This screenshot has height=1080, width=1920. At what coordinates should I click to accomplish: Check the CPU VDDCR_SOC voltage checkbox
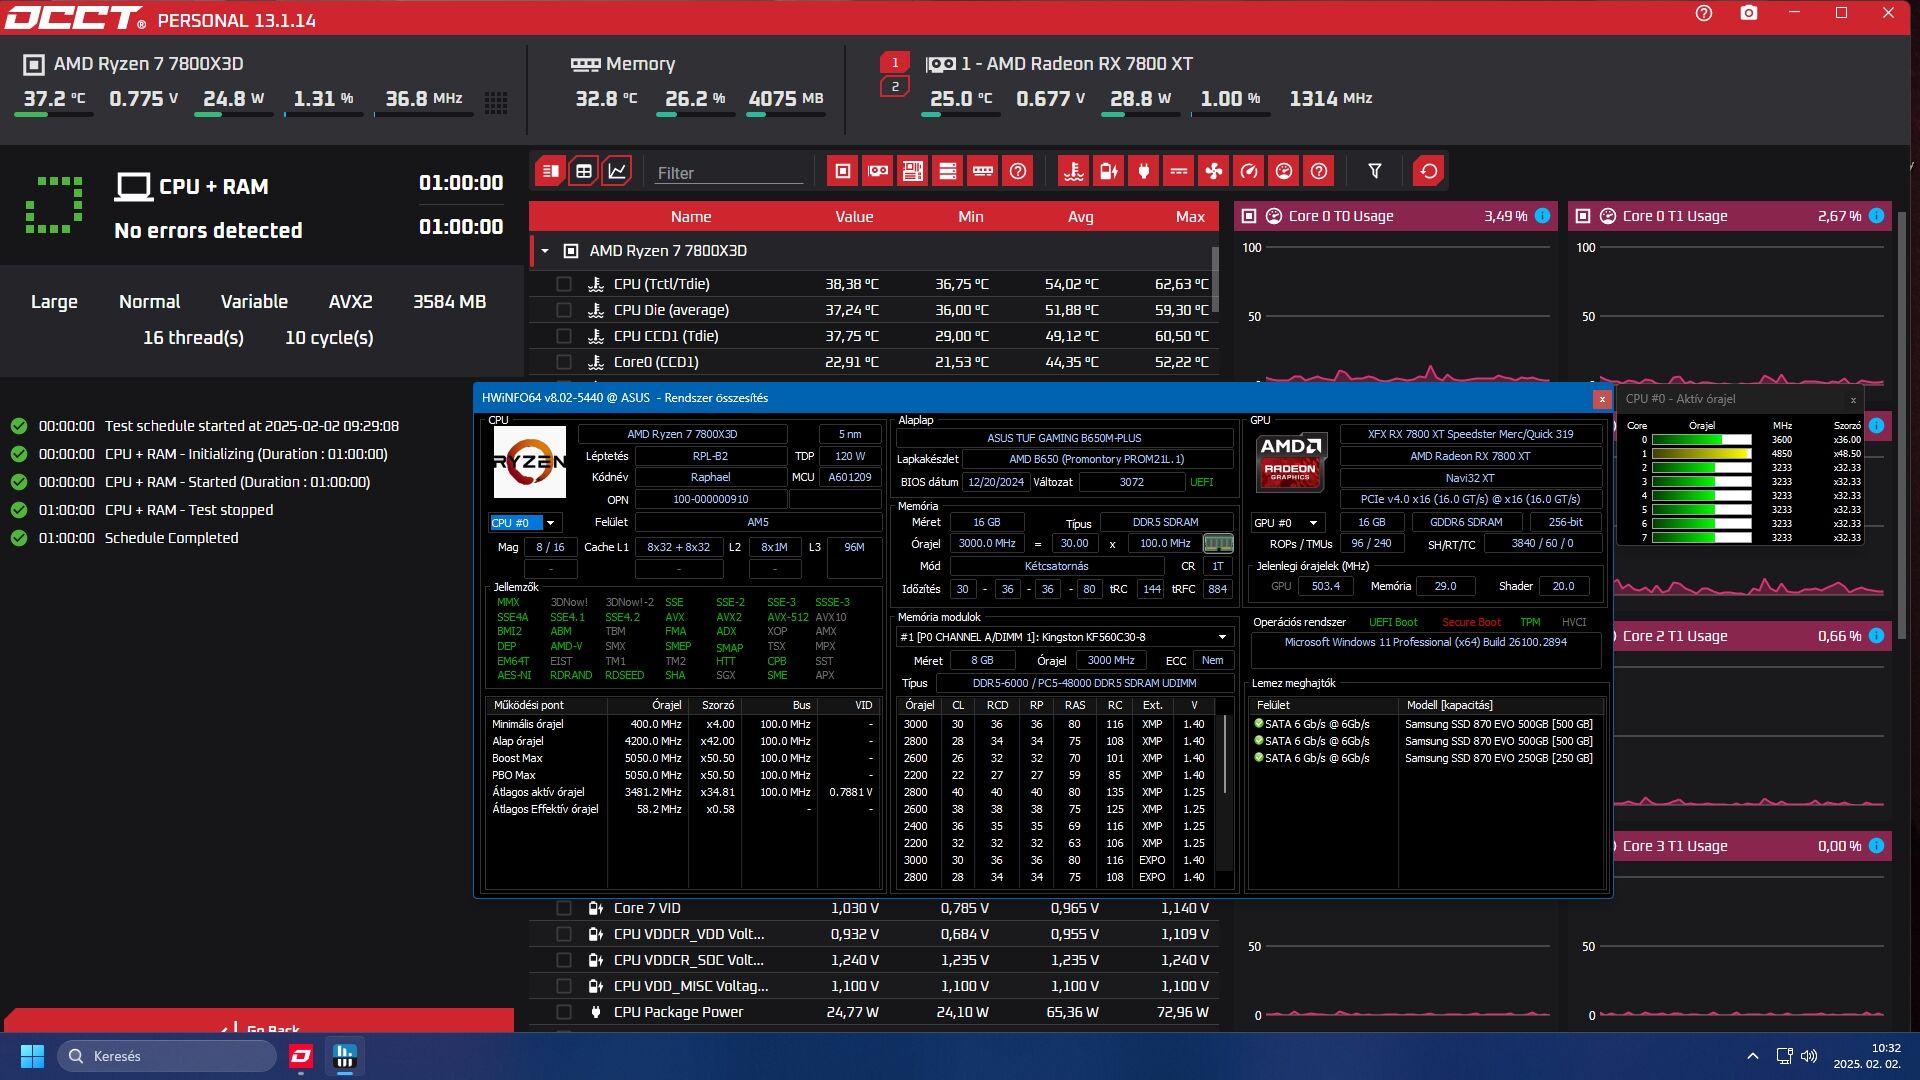click(x=564, y=960)
